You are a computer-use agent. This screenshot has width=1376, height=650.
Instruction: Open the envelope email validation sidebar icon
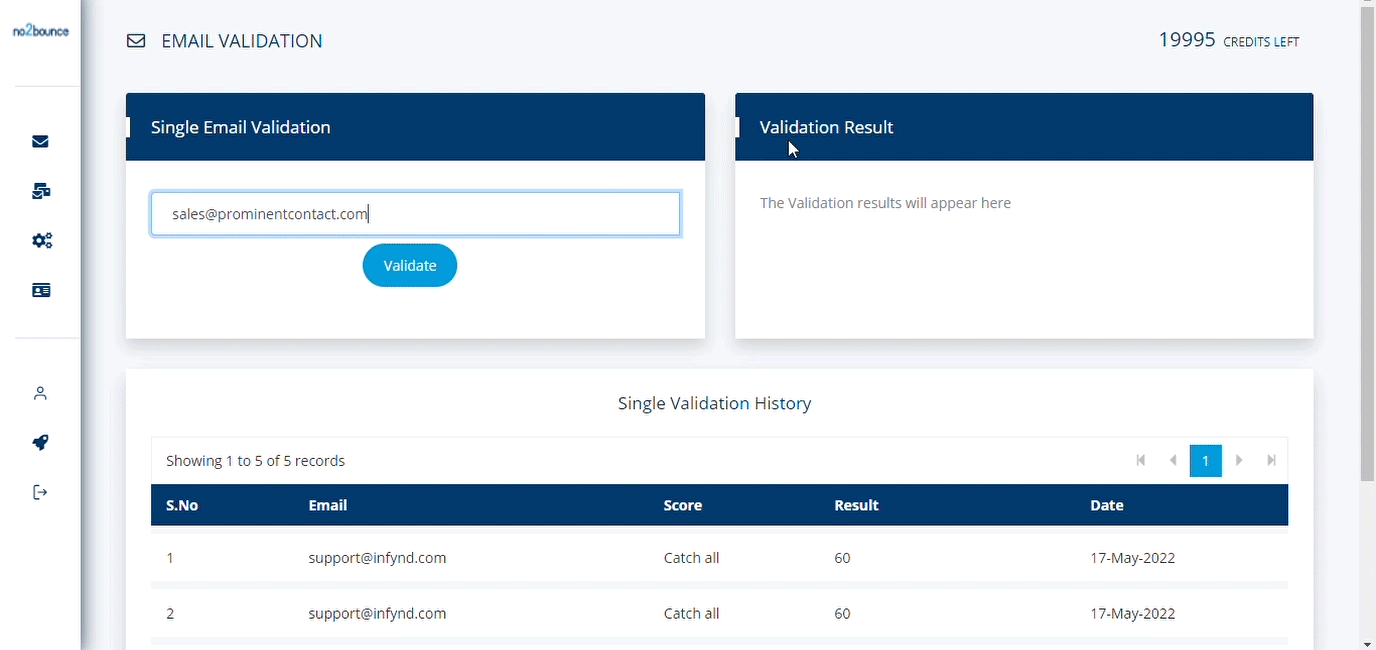coord(41,141)
